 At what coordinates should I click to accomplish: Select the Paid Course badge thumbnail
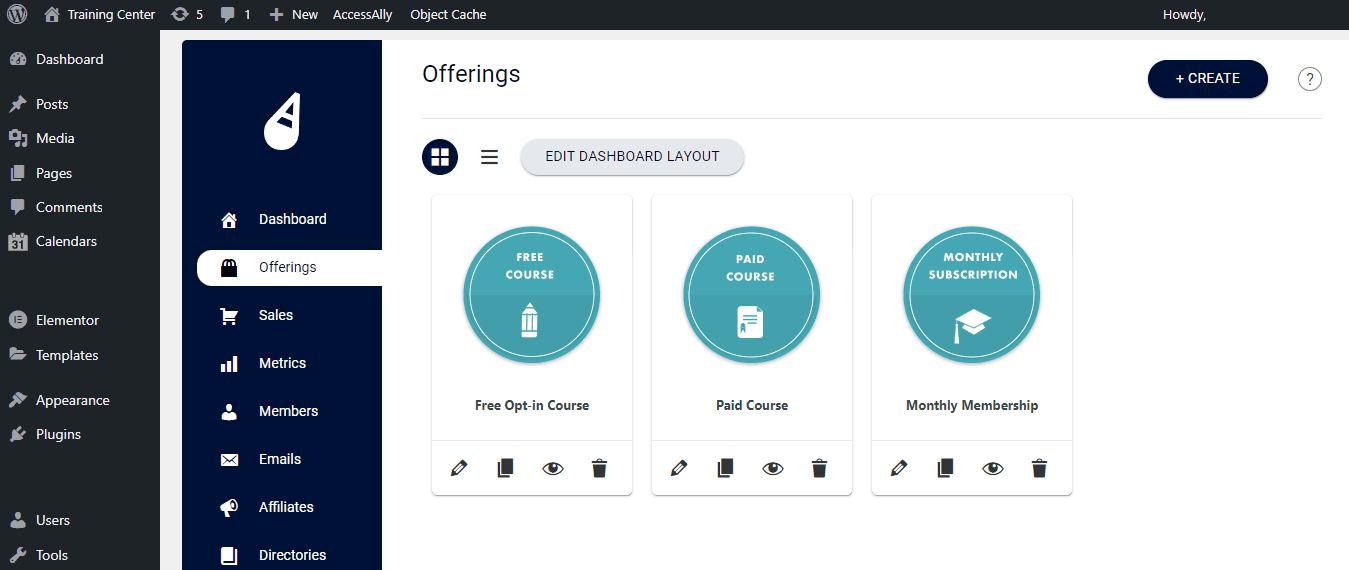click(751, 295)
